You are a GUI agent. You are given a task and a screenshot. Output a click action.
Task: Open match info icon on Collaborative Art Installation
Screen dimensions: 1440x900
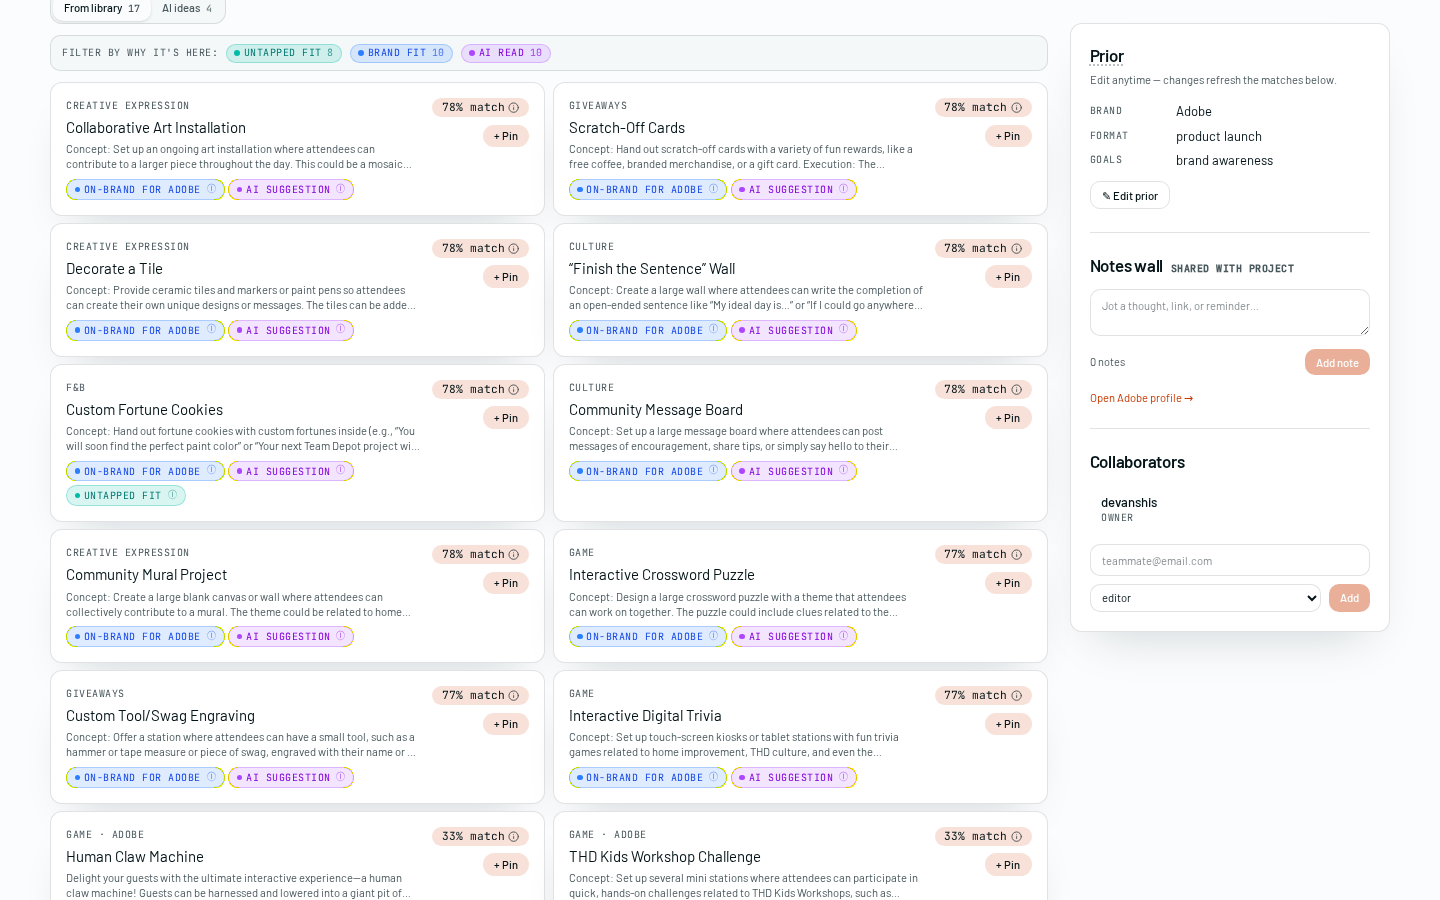tap(514, 108)
